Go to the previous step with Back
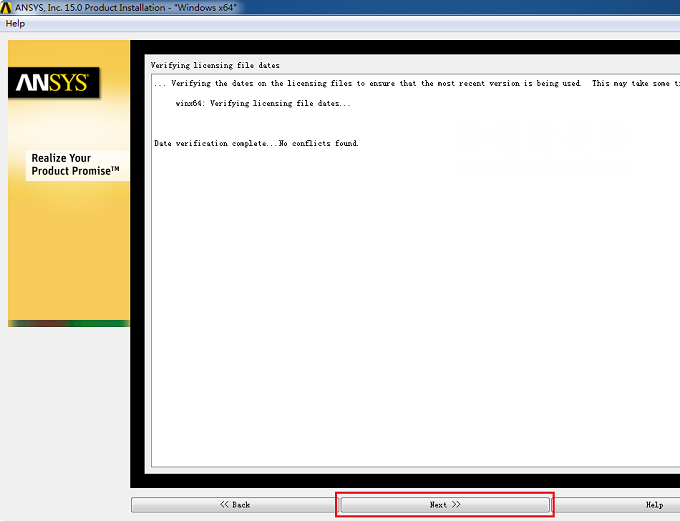This screenshot has width=680, height=521. coord(235,505)
